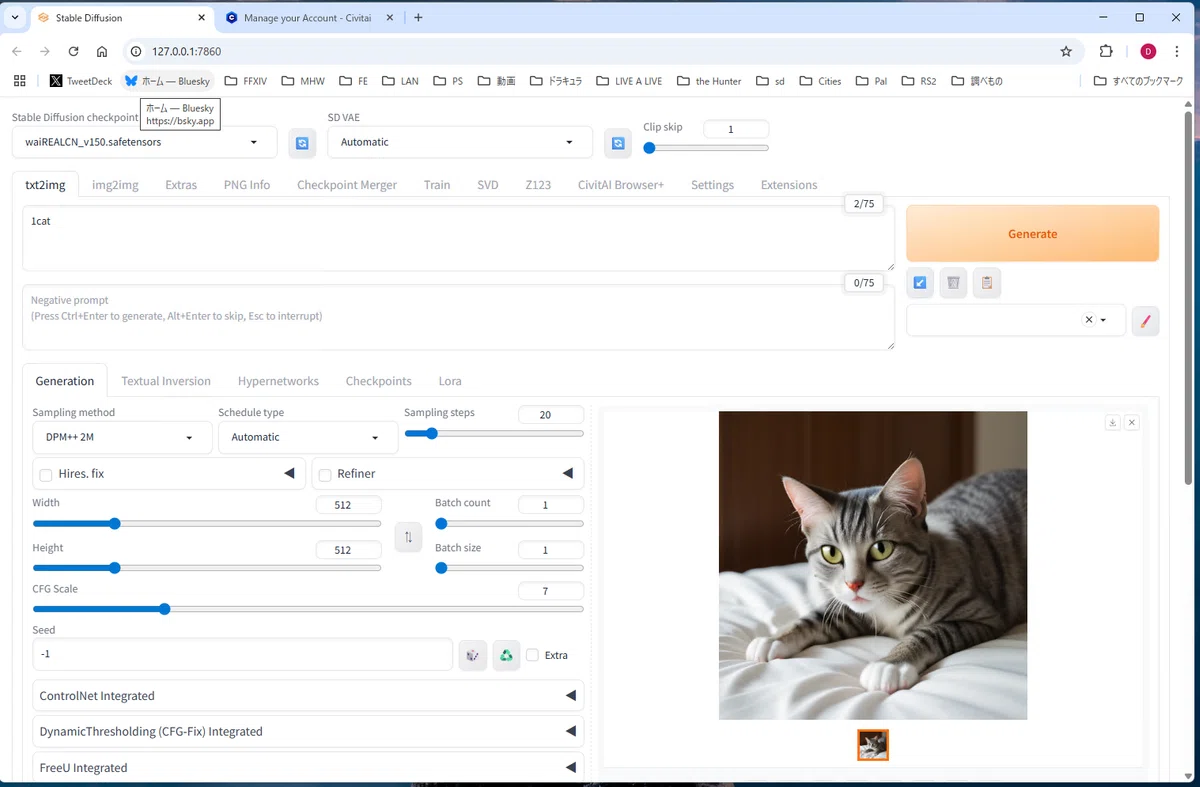Randomize seed with the dice icon
This screenshot has height=787, width=1200.
tap(473, 655)
